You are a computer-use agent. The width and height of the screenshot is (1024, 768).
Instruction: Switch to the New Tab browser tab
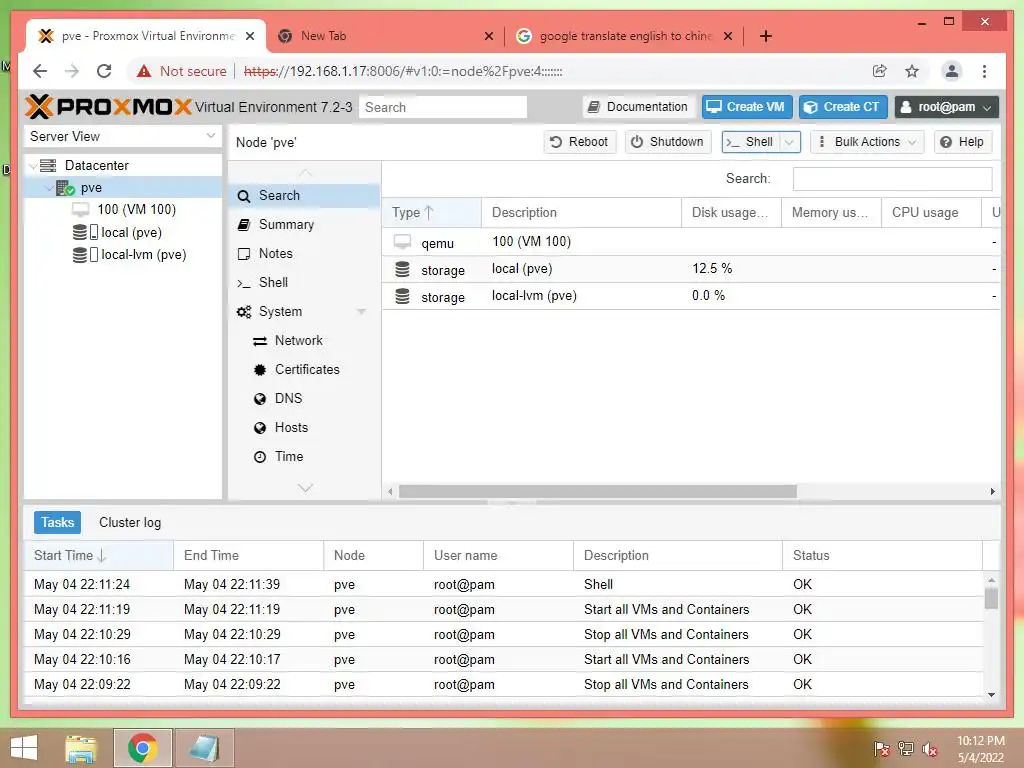coord(385,36)
